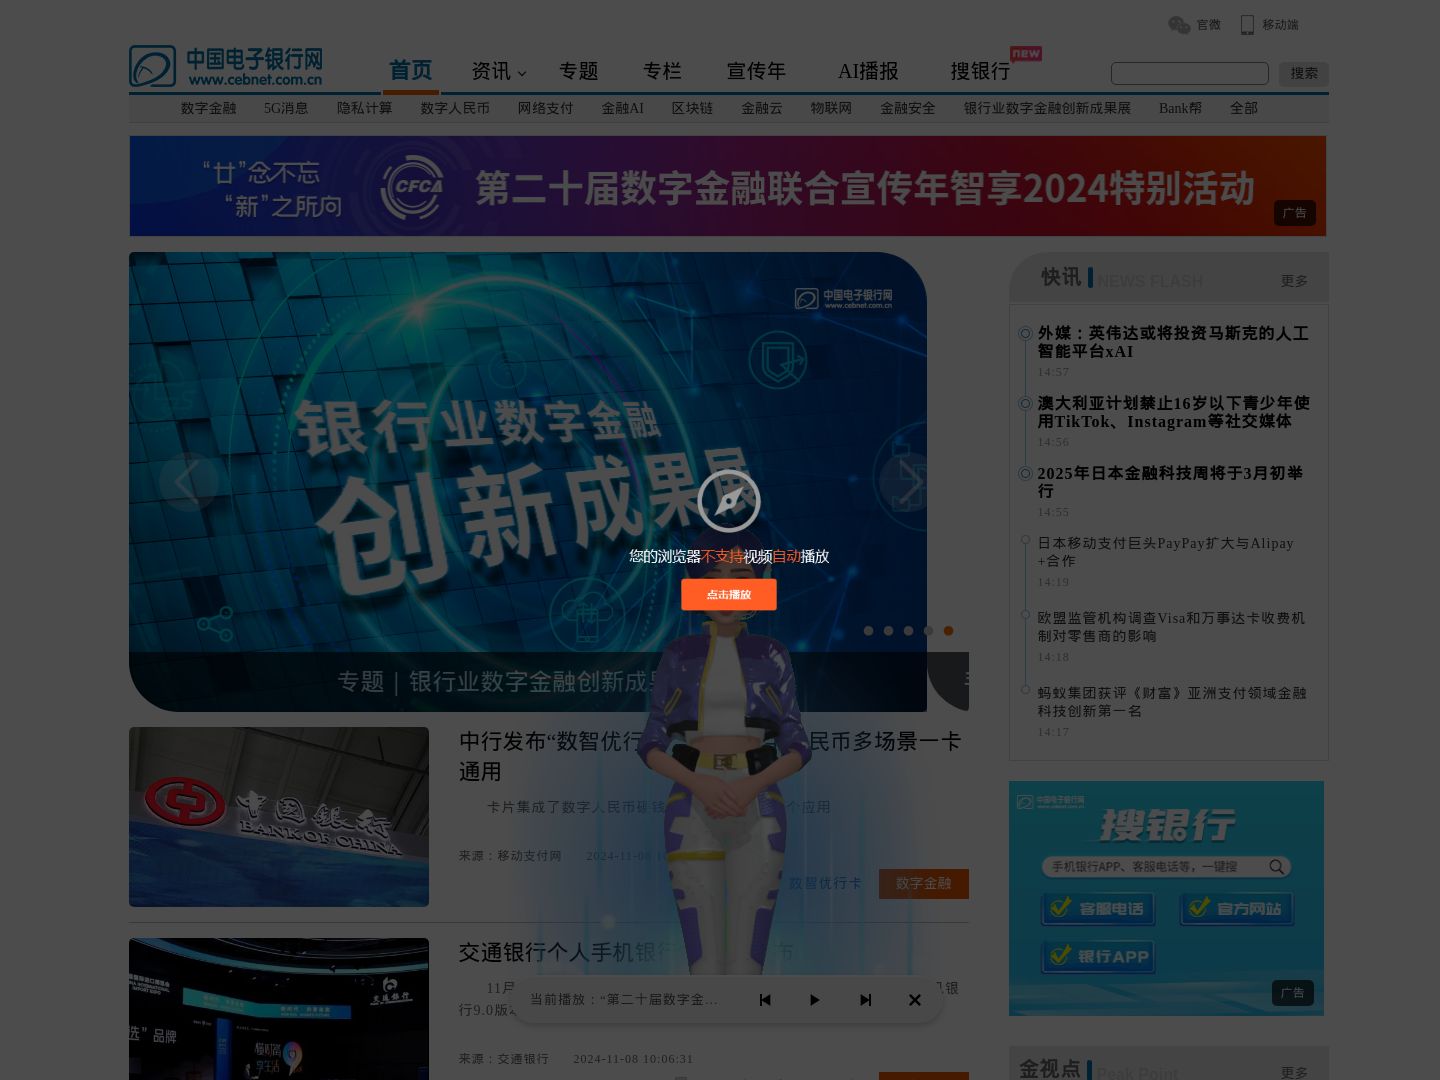Open 2025年日本金融科技周 news item
Screen dimensions: 1440x1080
point(1170,482)
